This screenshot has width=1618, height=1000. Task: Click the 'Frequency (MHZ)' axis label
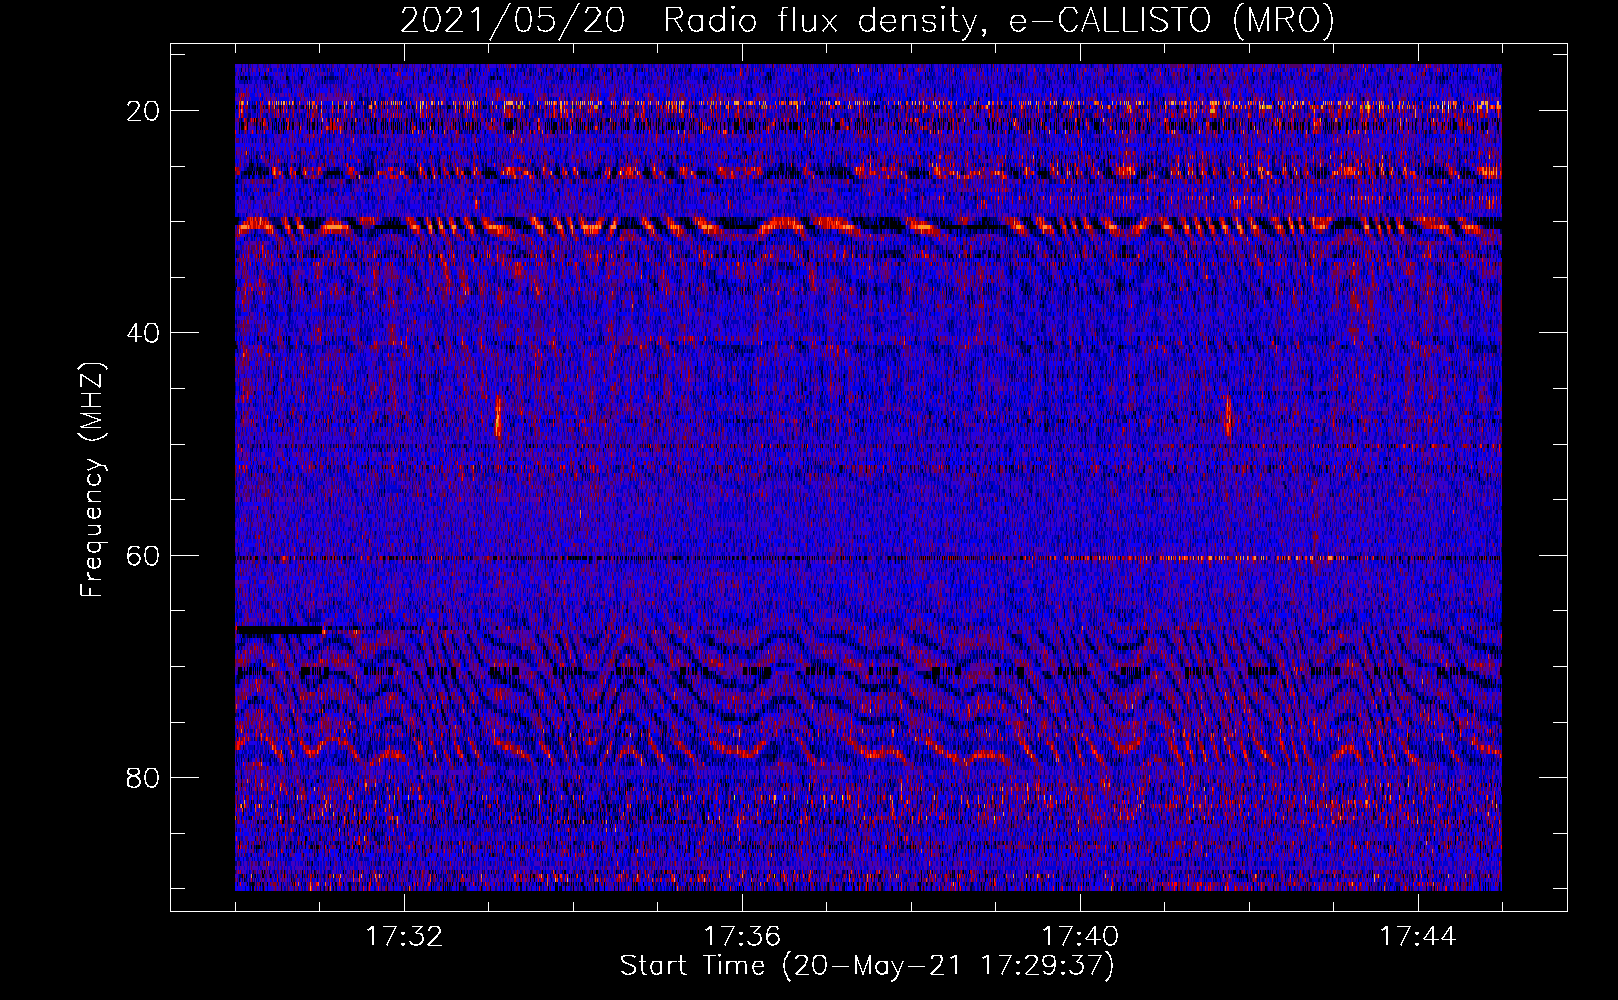click(x=92, y=480)
